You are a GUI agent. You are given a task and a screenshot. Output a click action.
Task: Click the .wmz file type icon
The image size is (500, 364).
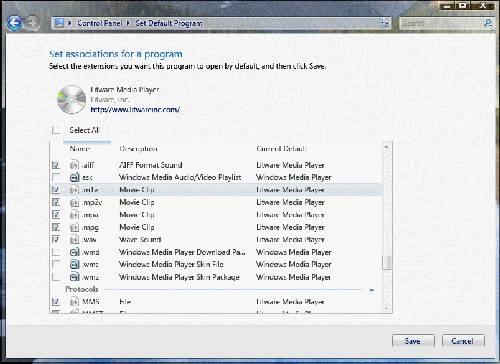[x=74, y=277]
